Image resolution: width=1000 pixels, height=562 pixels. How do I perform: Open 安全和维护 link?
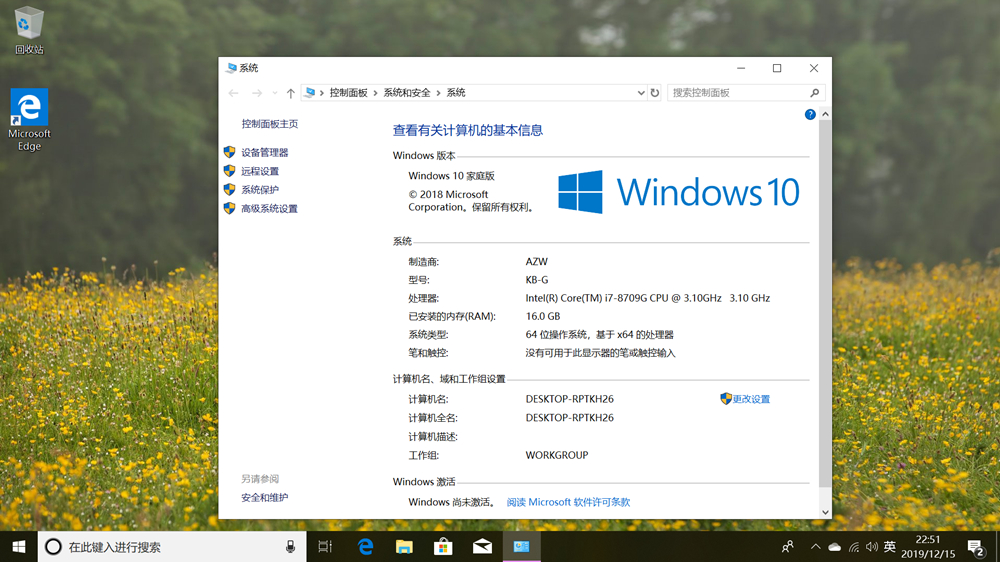point(265,498)
